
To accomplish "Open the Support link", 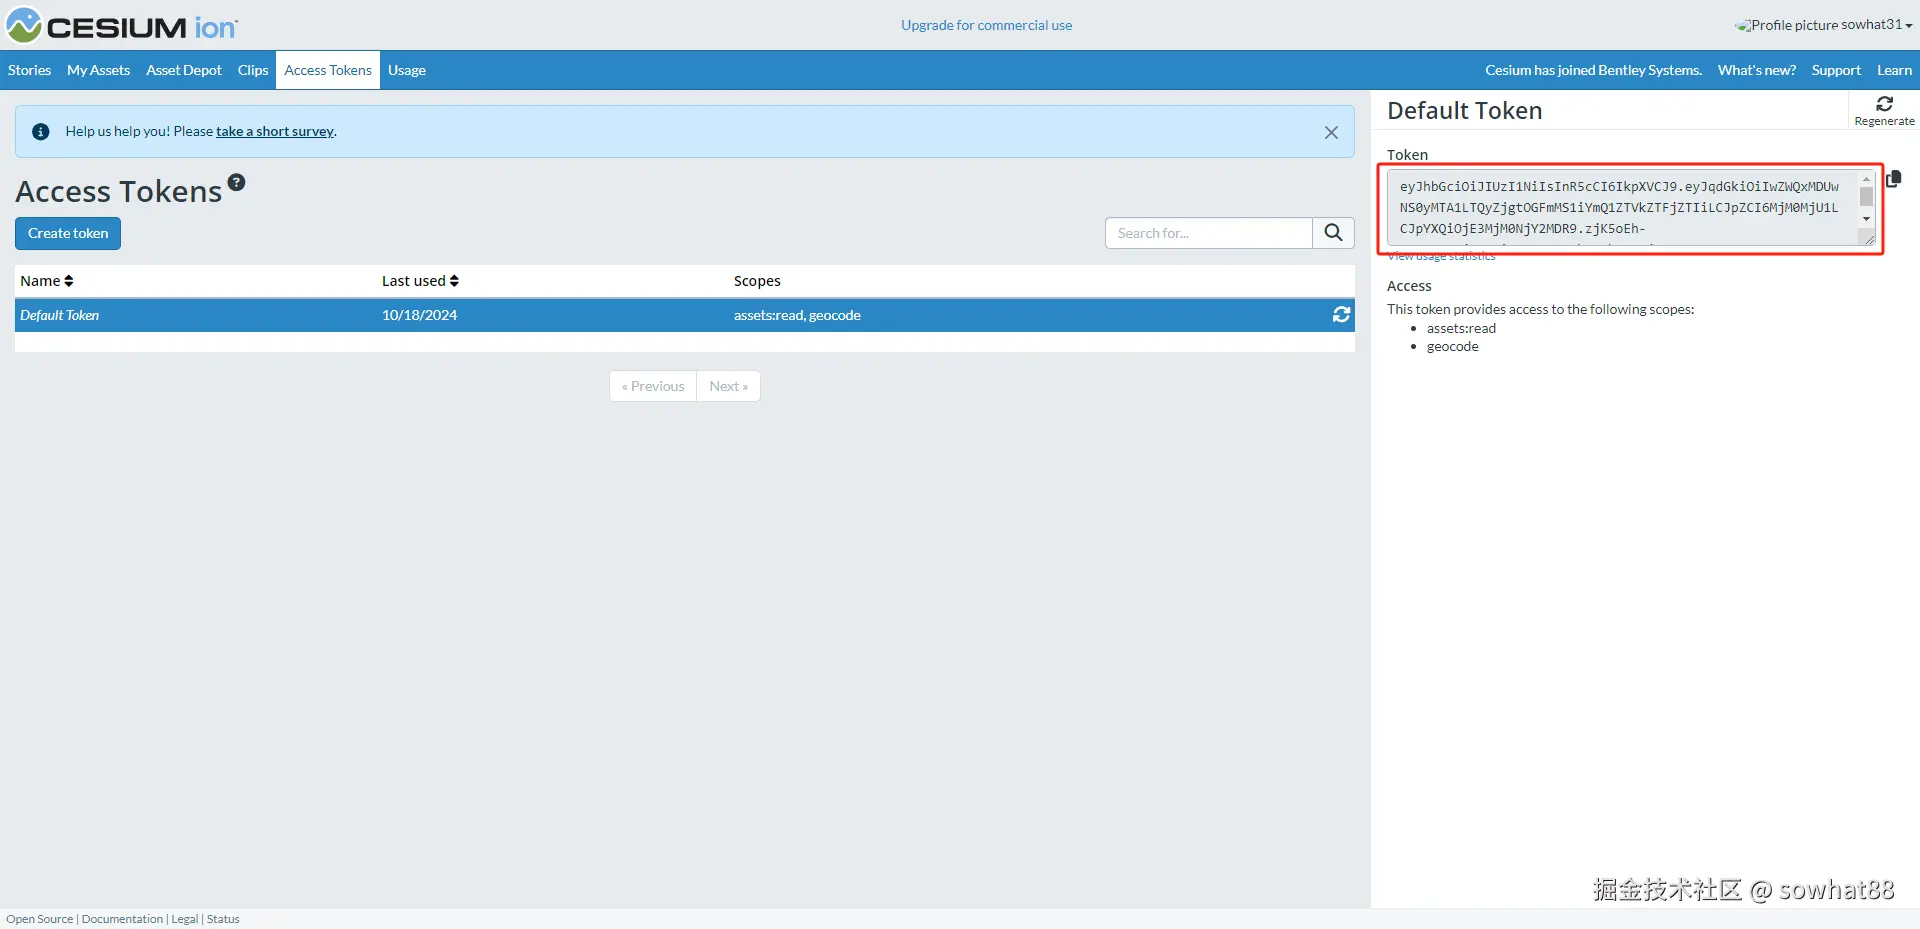I will [1836, 70].
